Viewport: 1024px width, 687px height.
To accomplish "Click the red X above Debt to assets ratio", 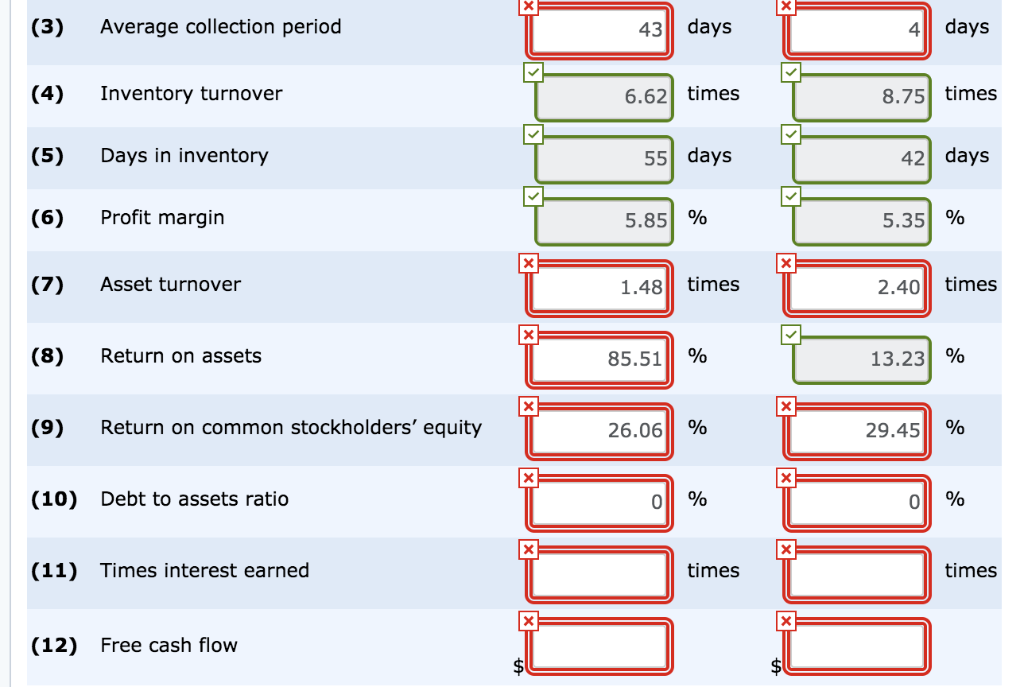I will tap(529, 477).
